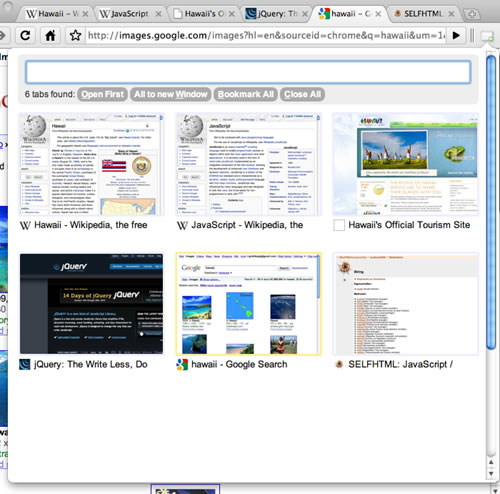The height and width of the screenshot is (494, 500).
Task: Click the new tab plus button
Action: click(x=472, y=14)
